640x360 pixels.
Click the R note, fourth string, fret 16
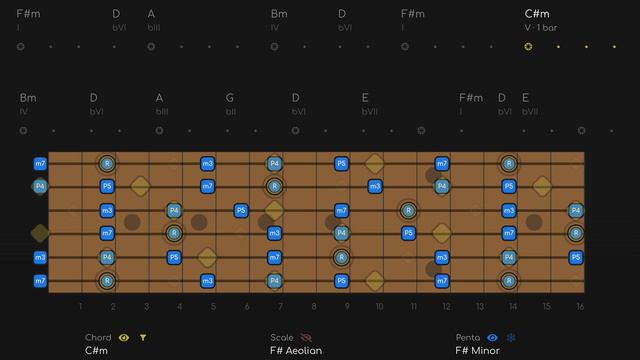click(576, 233)
